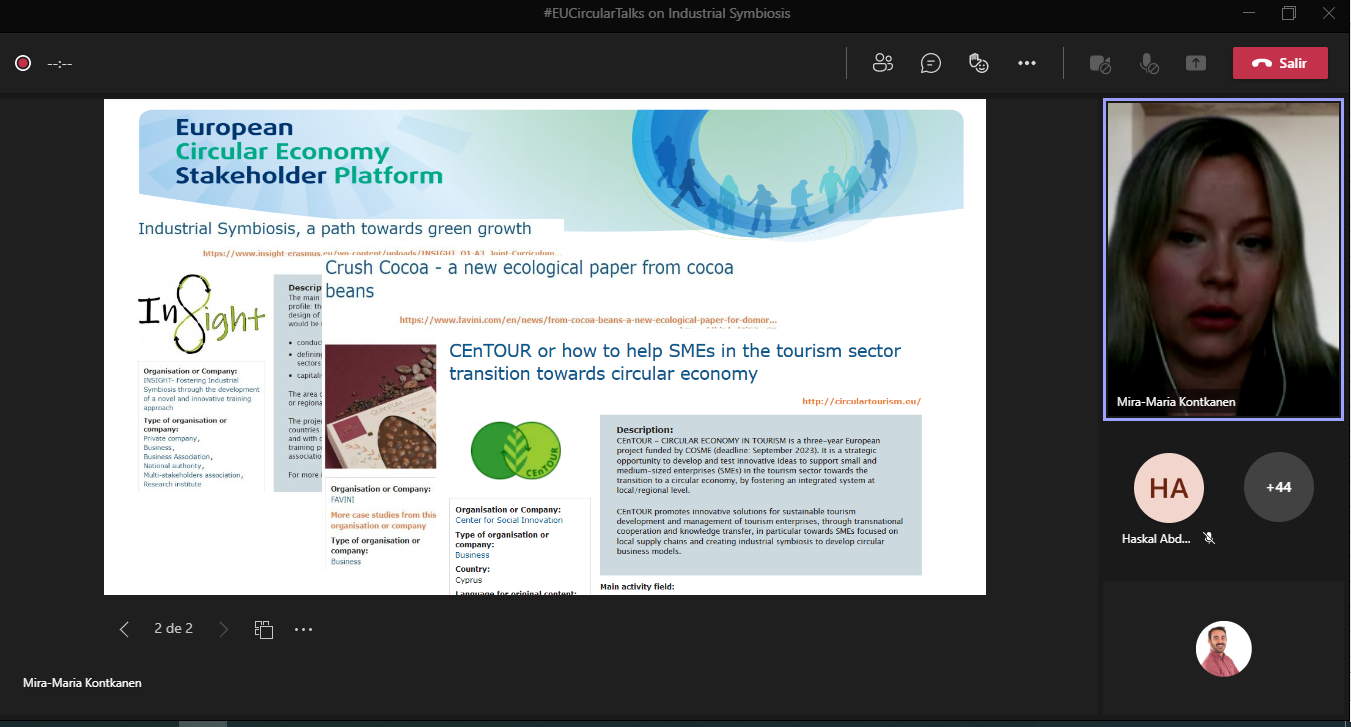This screenshot has height=727, width=1351.
Task: Open raise hand reactions menu
Action: click(x=979, y=63)
